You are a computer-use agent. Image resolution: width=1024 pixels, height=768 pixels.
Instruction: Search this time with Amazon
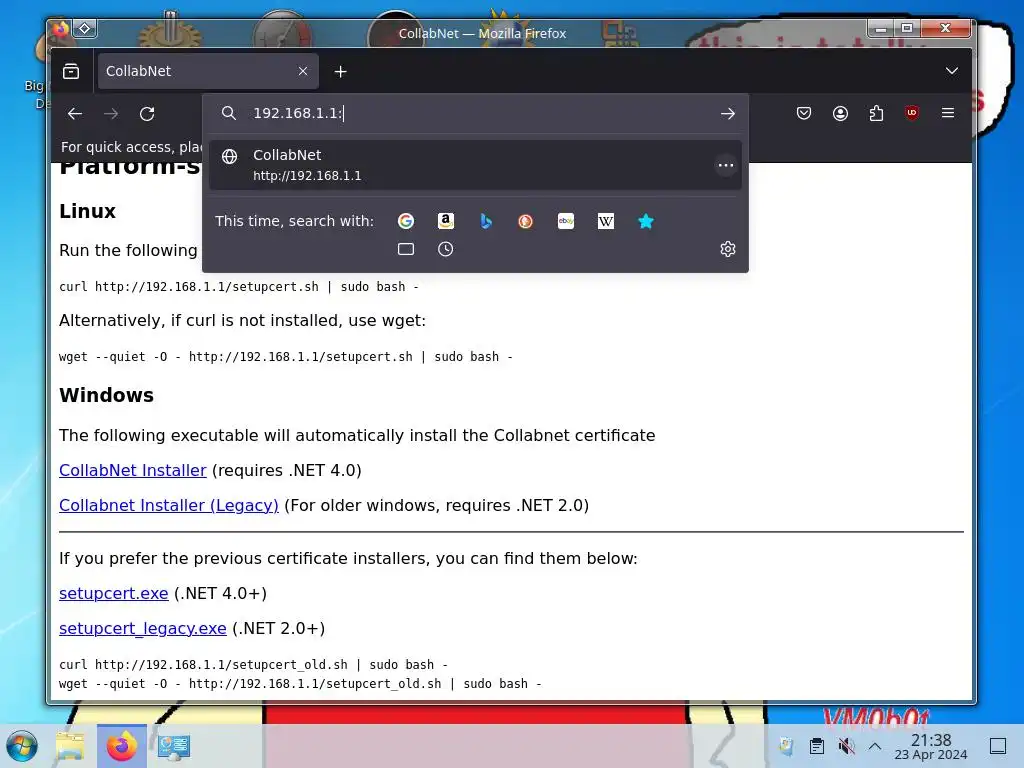[445, 221]
